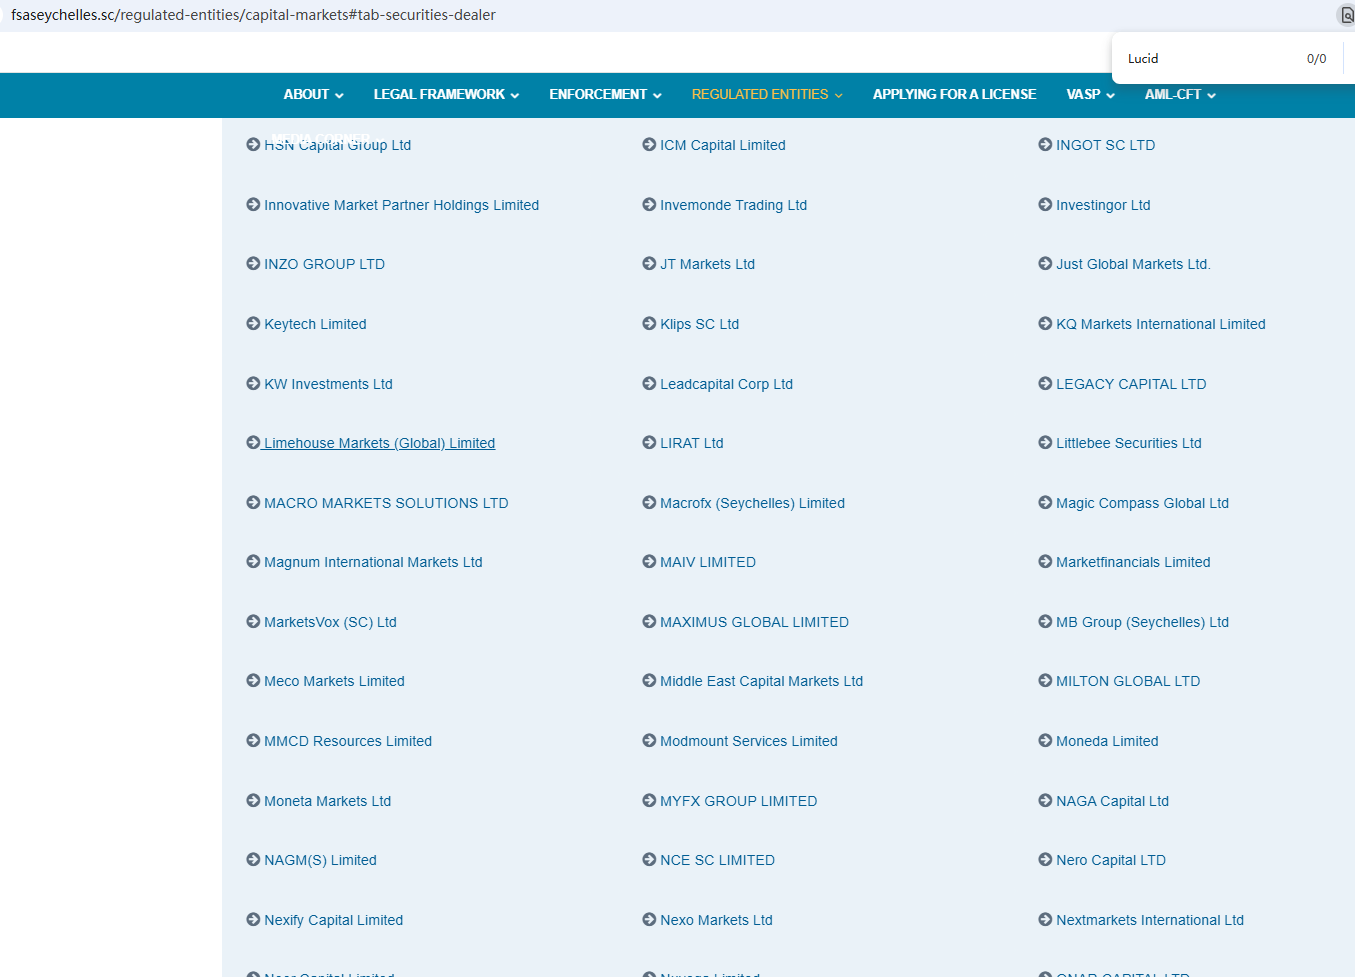This screenshot has height=977, width=1355.
Task: Open Moneda Limited entity link
Action: (x=1107, y=741)
